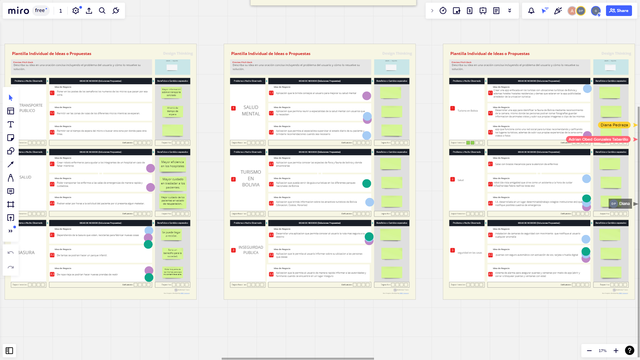Select the INSEGURIDAD PUBLICA cell
640x360 pixels.
(251, 250)
